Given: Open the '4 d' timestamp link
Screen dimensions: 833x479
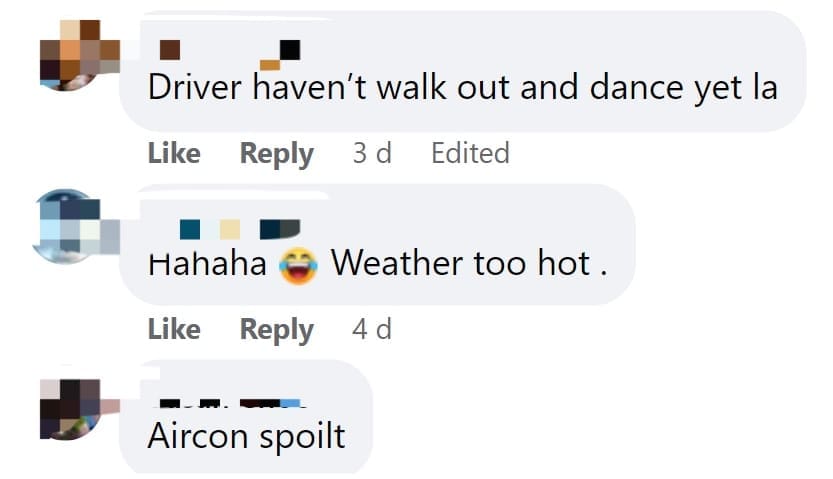Looking at the screenshot, I should (372, 329).
